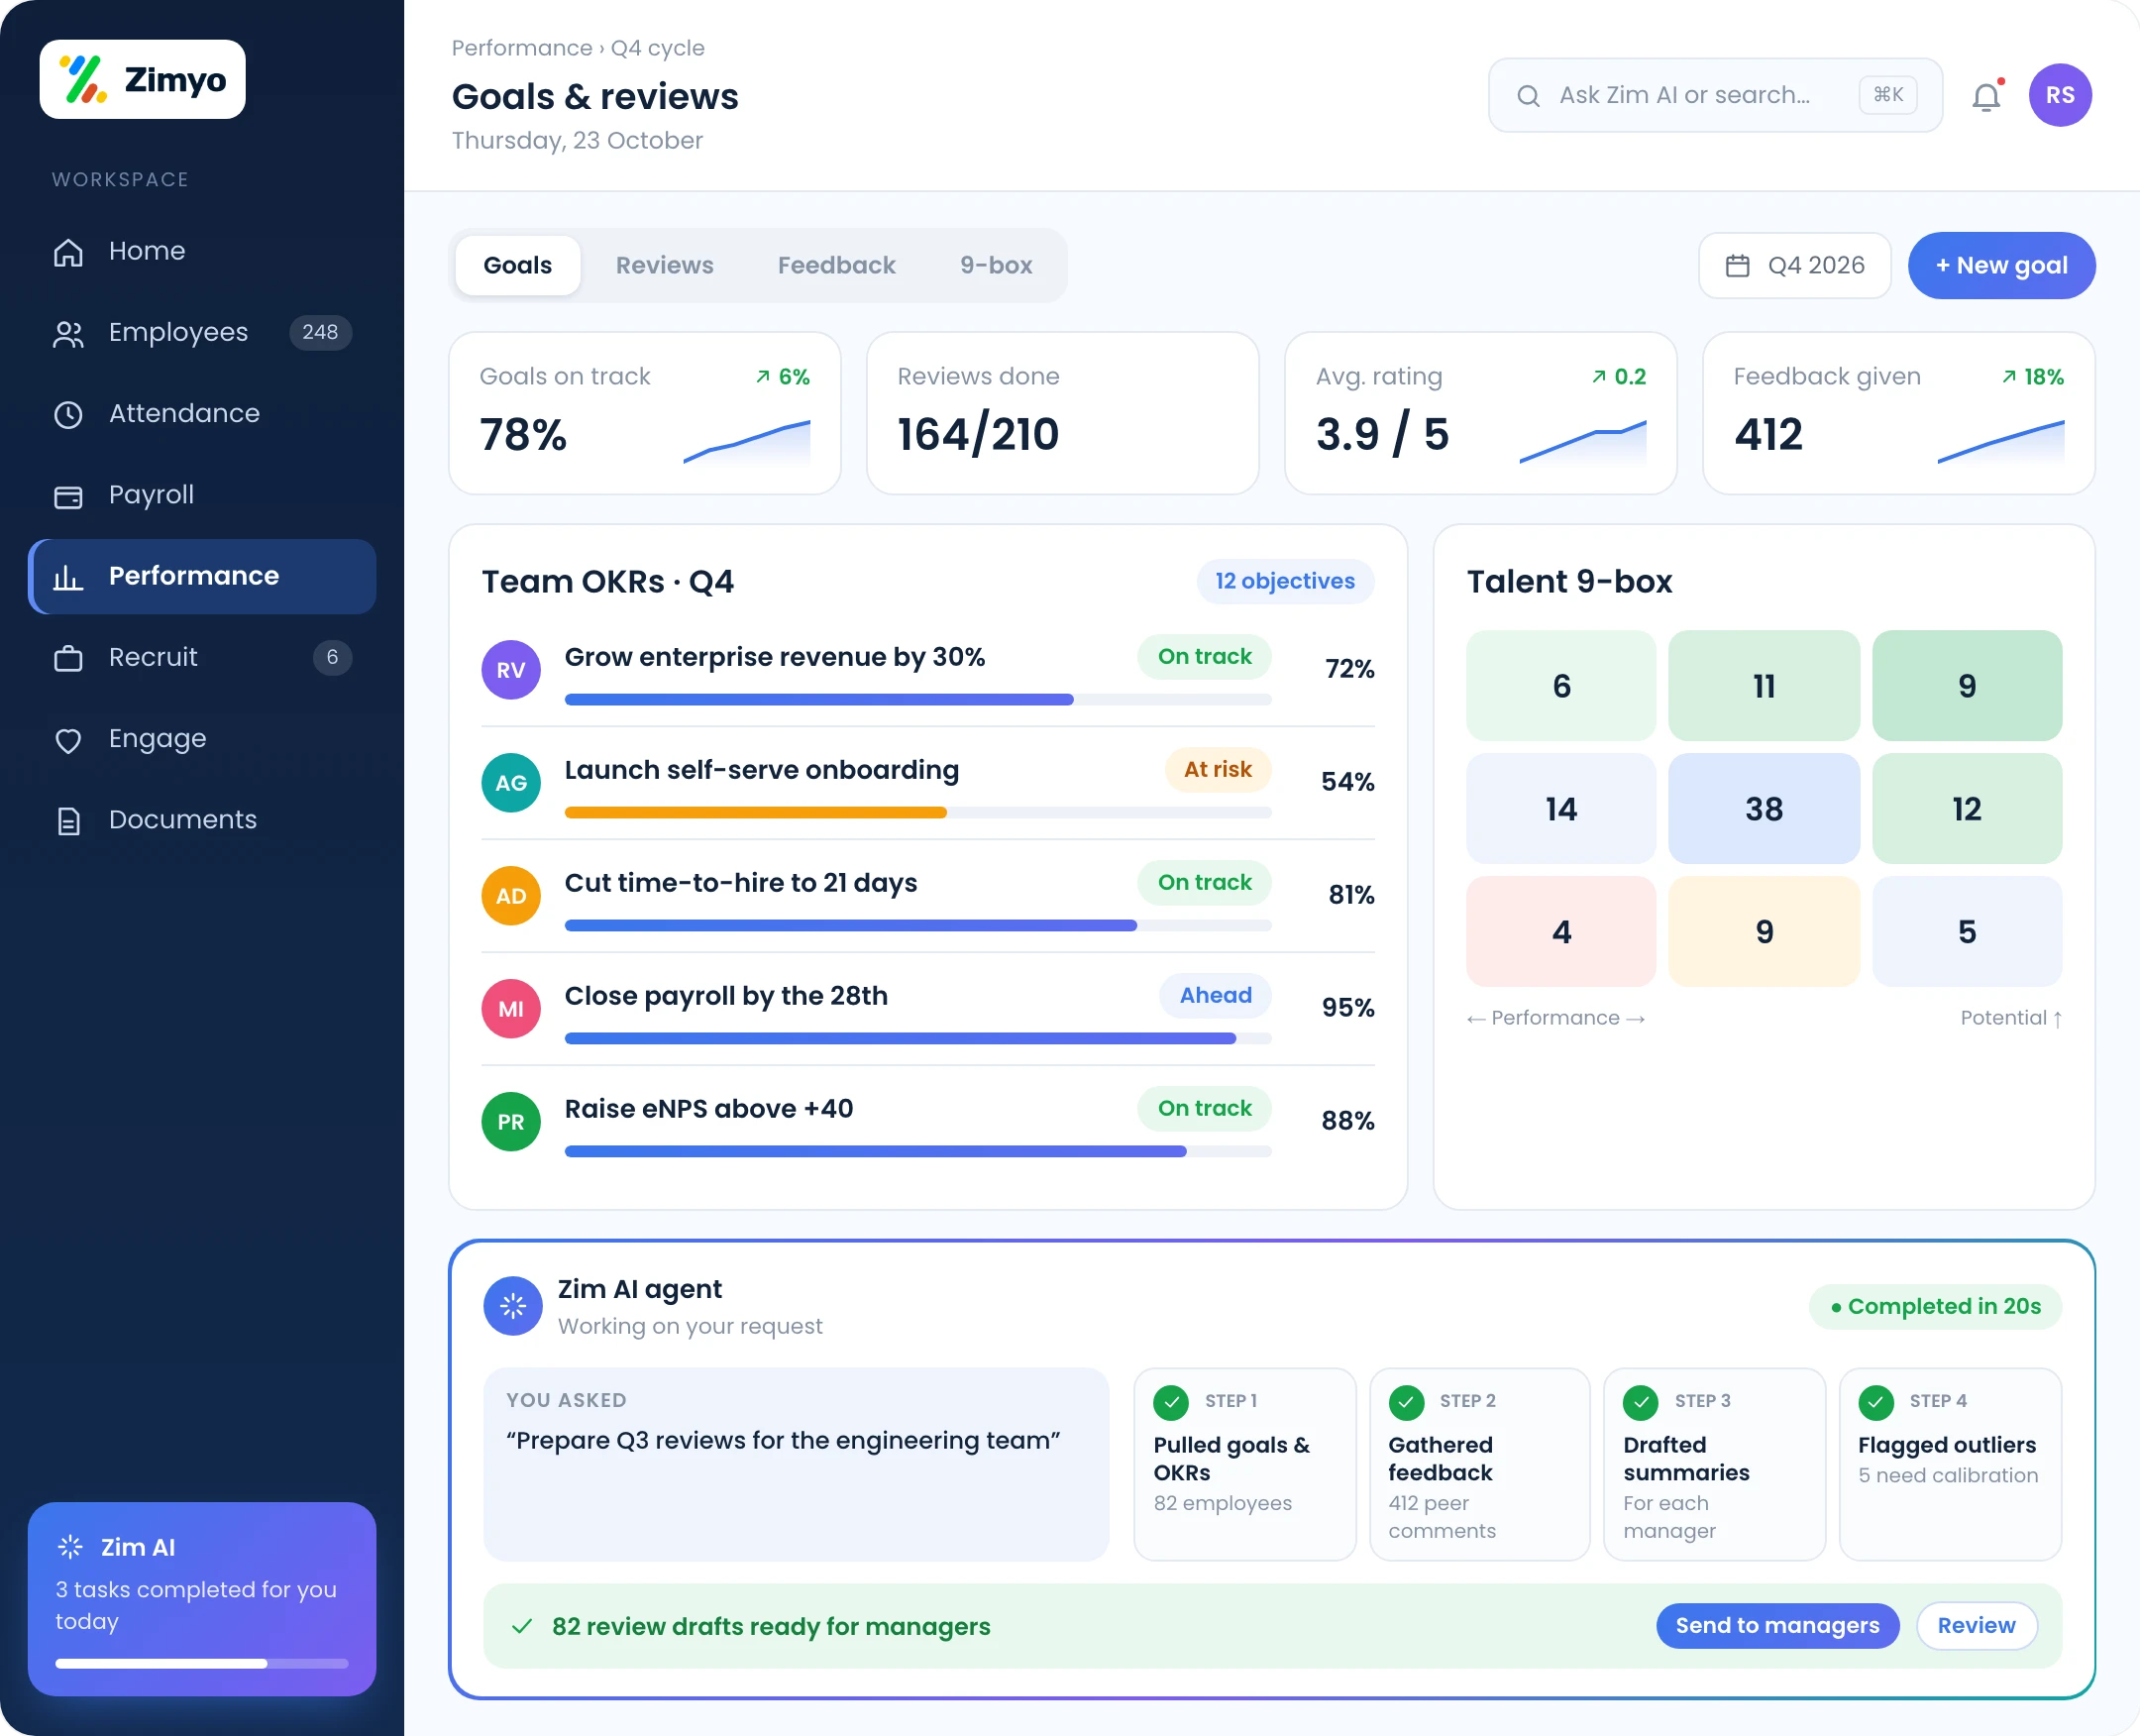This screenshot has height=1736, width=2140.
Task: Switch to the Feedback tab
Action: pyautogui.click(x=836, y=265)
